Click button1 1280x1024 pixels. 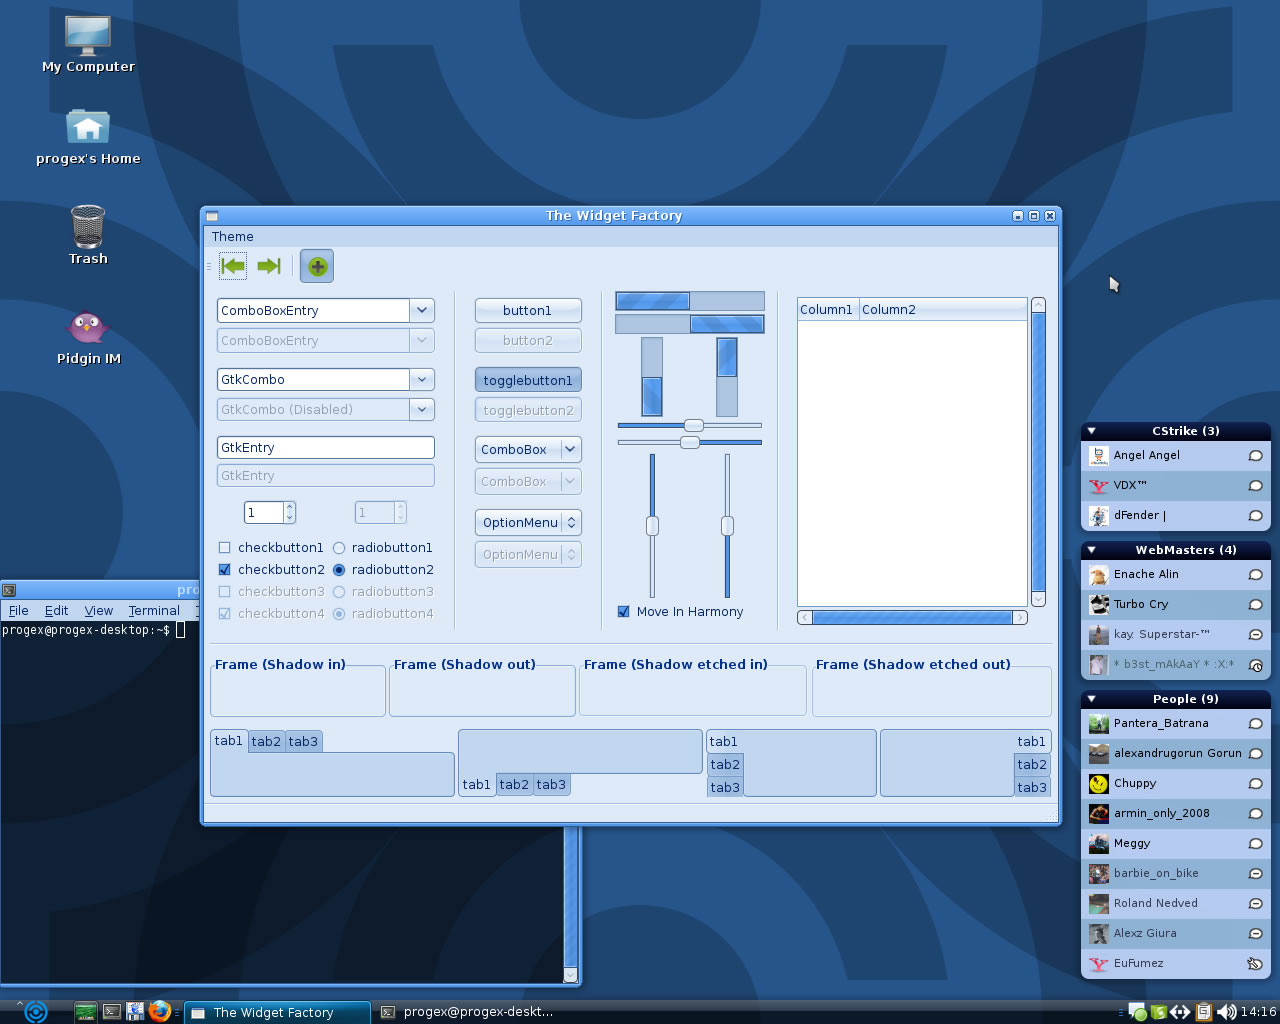pos(528,311)
